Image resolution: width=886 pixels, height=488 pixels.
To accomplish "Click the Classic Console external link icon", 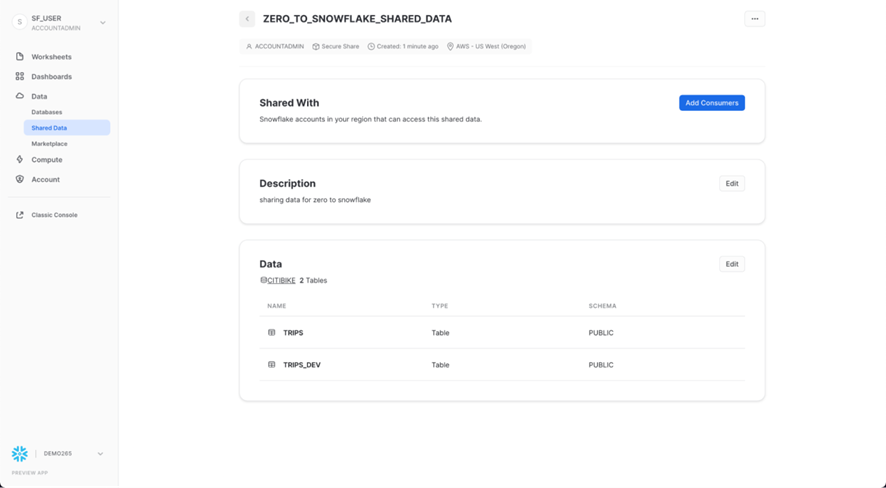I will (20, 215).
